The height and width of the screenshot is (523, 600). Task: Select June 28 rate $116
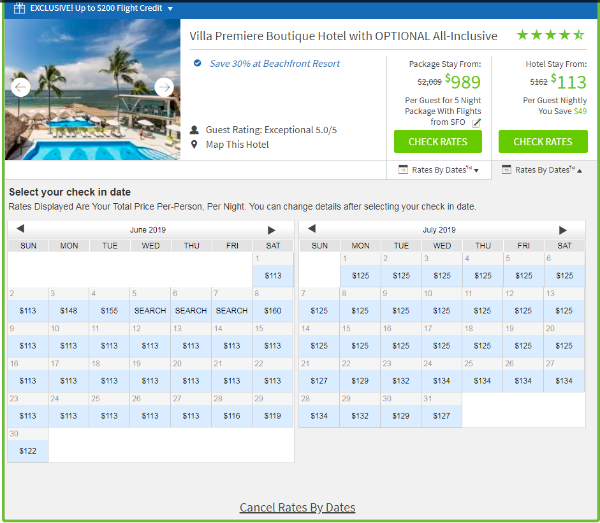[x=232, y=416]
